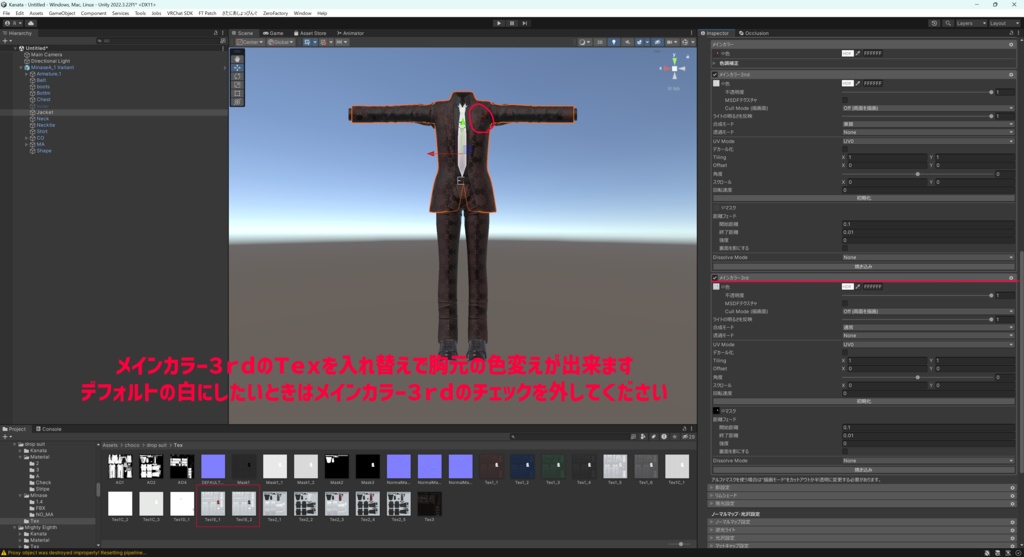Switch to the Occlusion tab

pos(754,33)
